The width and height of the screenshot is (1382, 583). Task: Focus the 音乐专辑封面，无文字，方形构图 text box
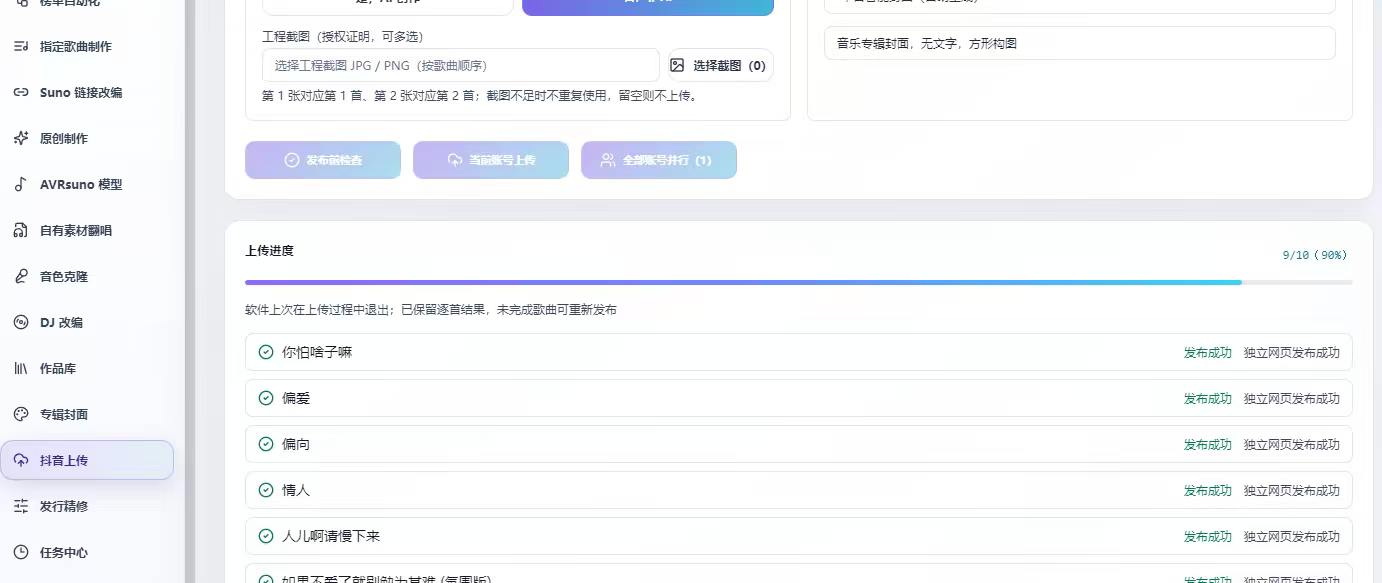(x=1080, y=43)
